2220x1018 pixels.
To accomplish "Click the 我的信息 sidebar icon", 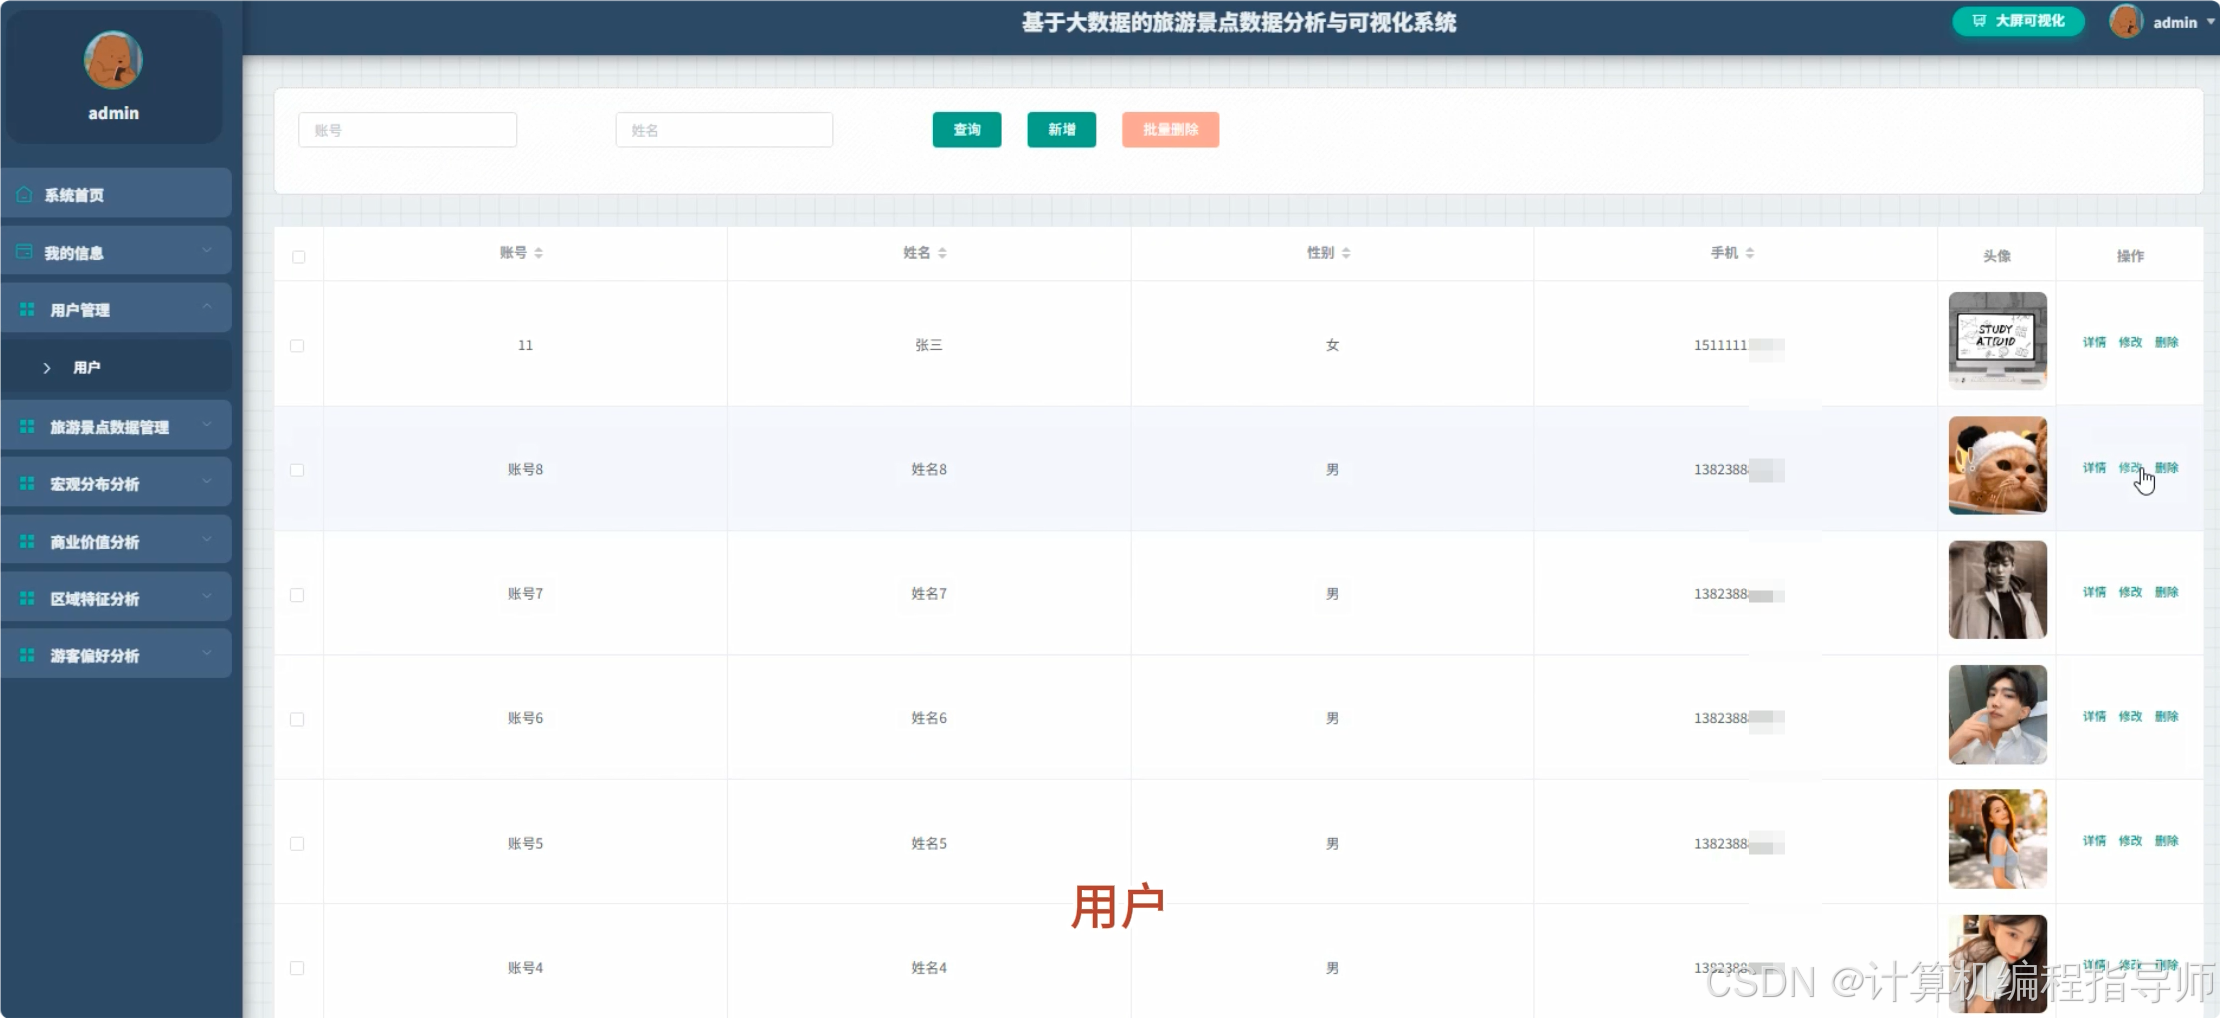I will 25,251.
